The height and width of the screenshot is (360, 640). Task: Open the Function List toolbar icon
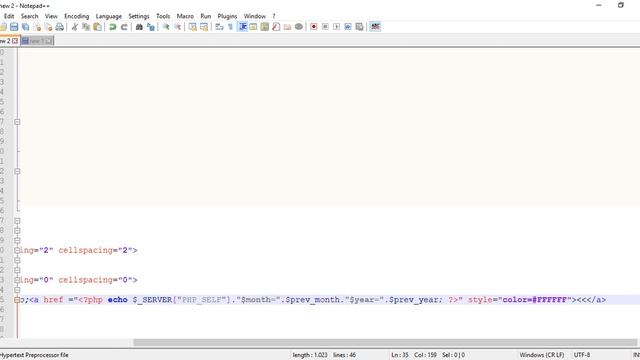click(276, 27)
